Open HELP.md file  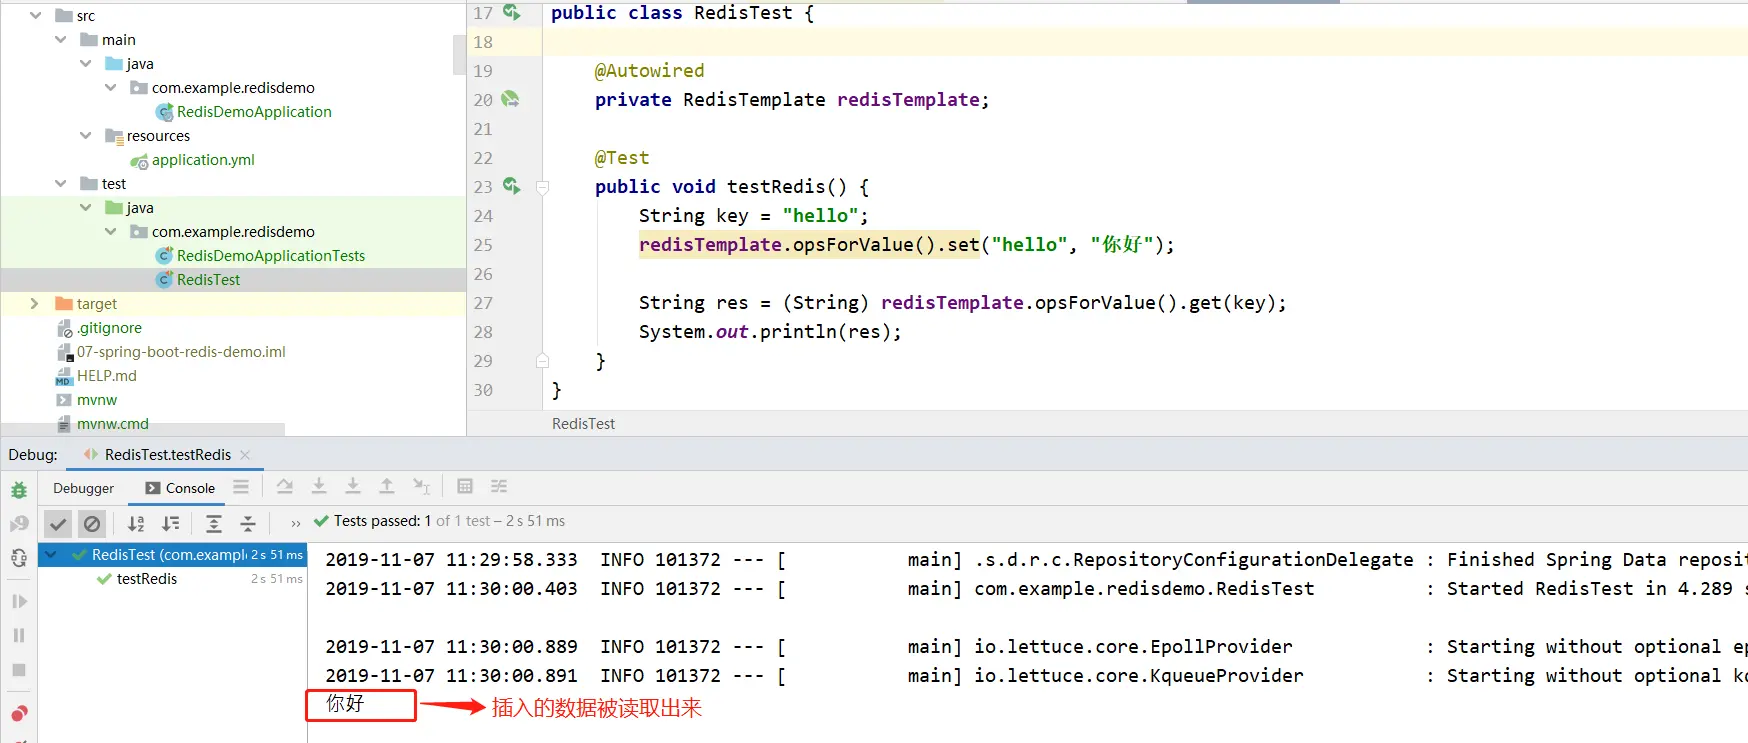[106, 375]
